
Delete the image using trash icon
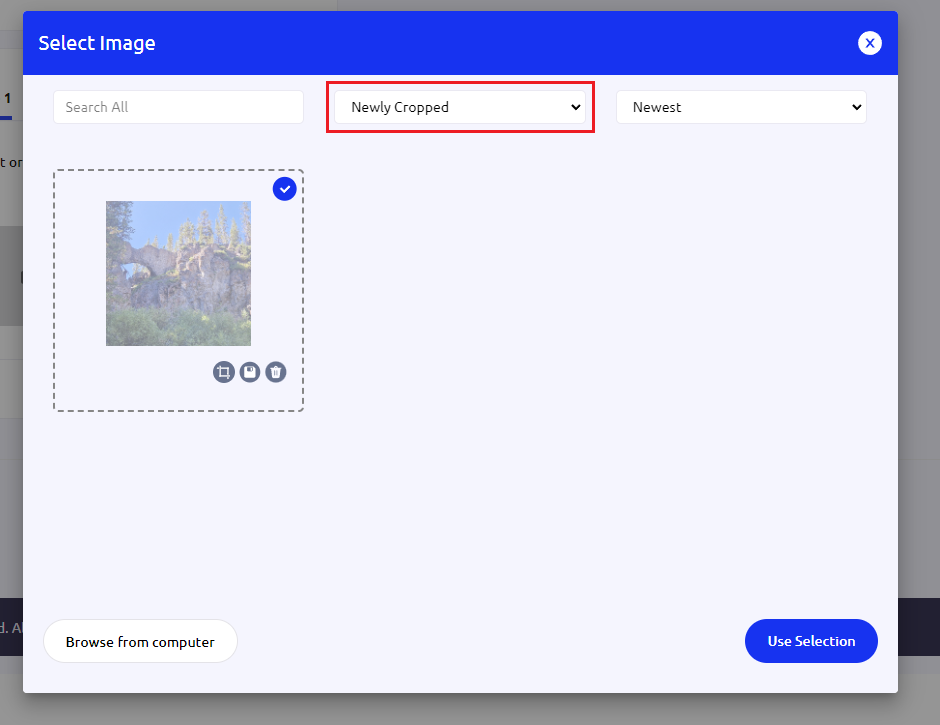276,372
